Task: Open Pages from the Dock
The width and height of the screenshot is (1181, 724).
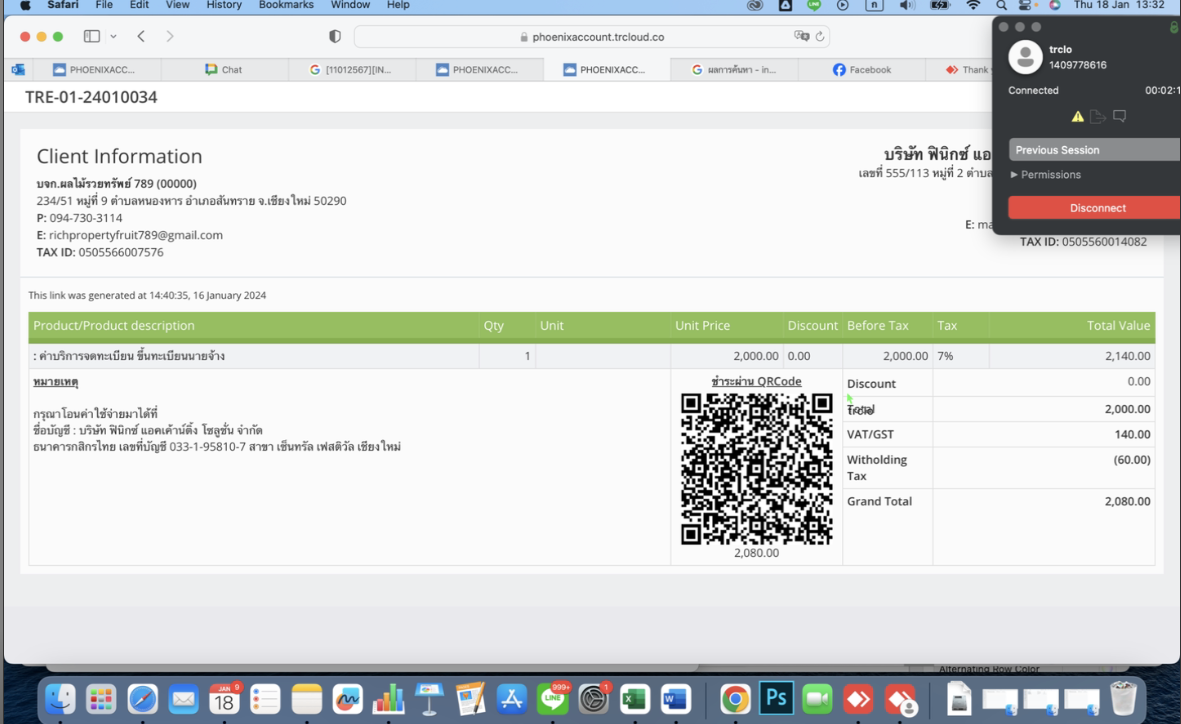Action: (x=471, y=699)
